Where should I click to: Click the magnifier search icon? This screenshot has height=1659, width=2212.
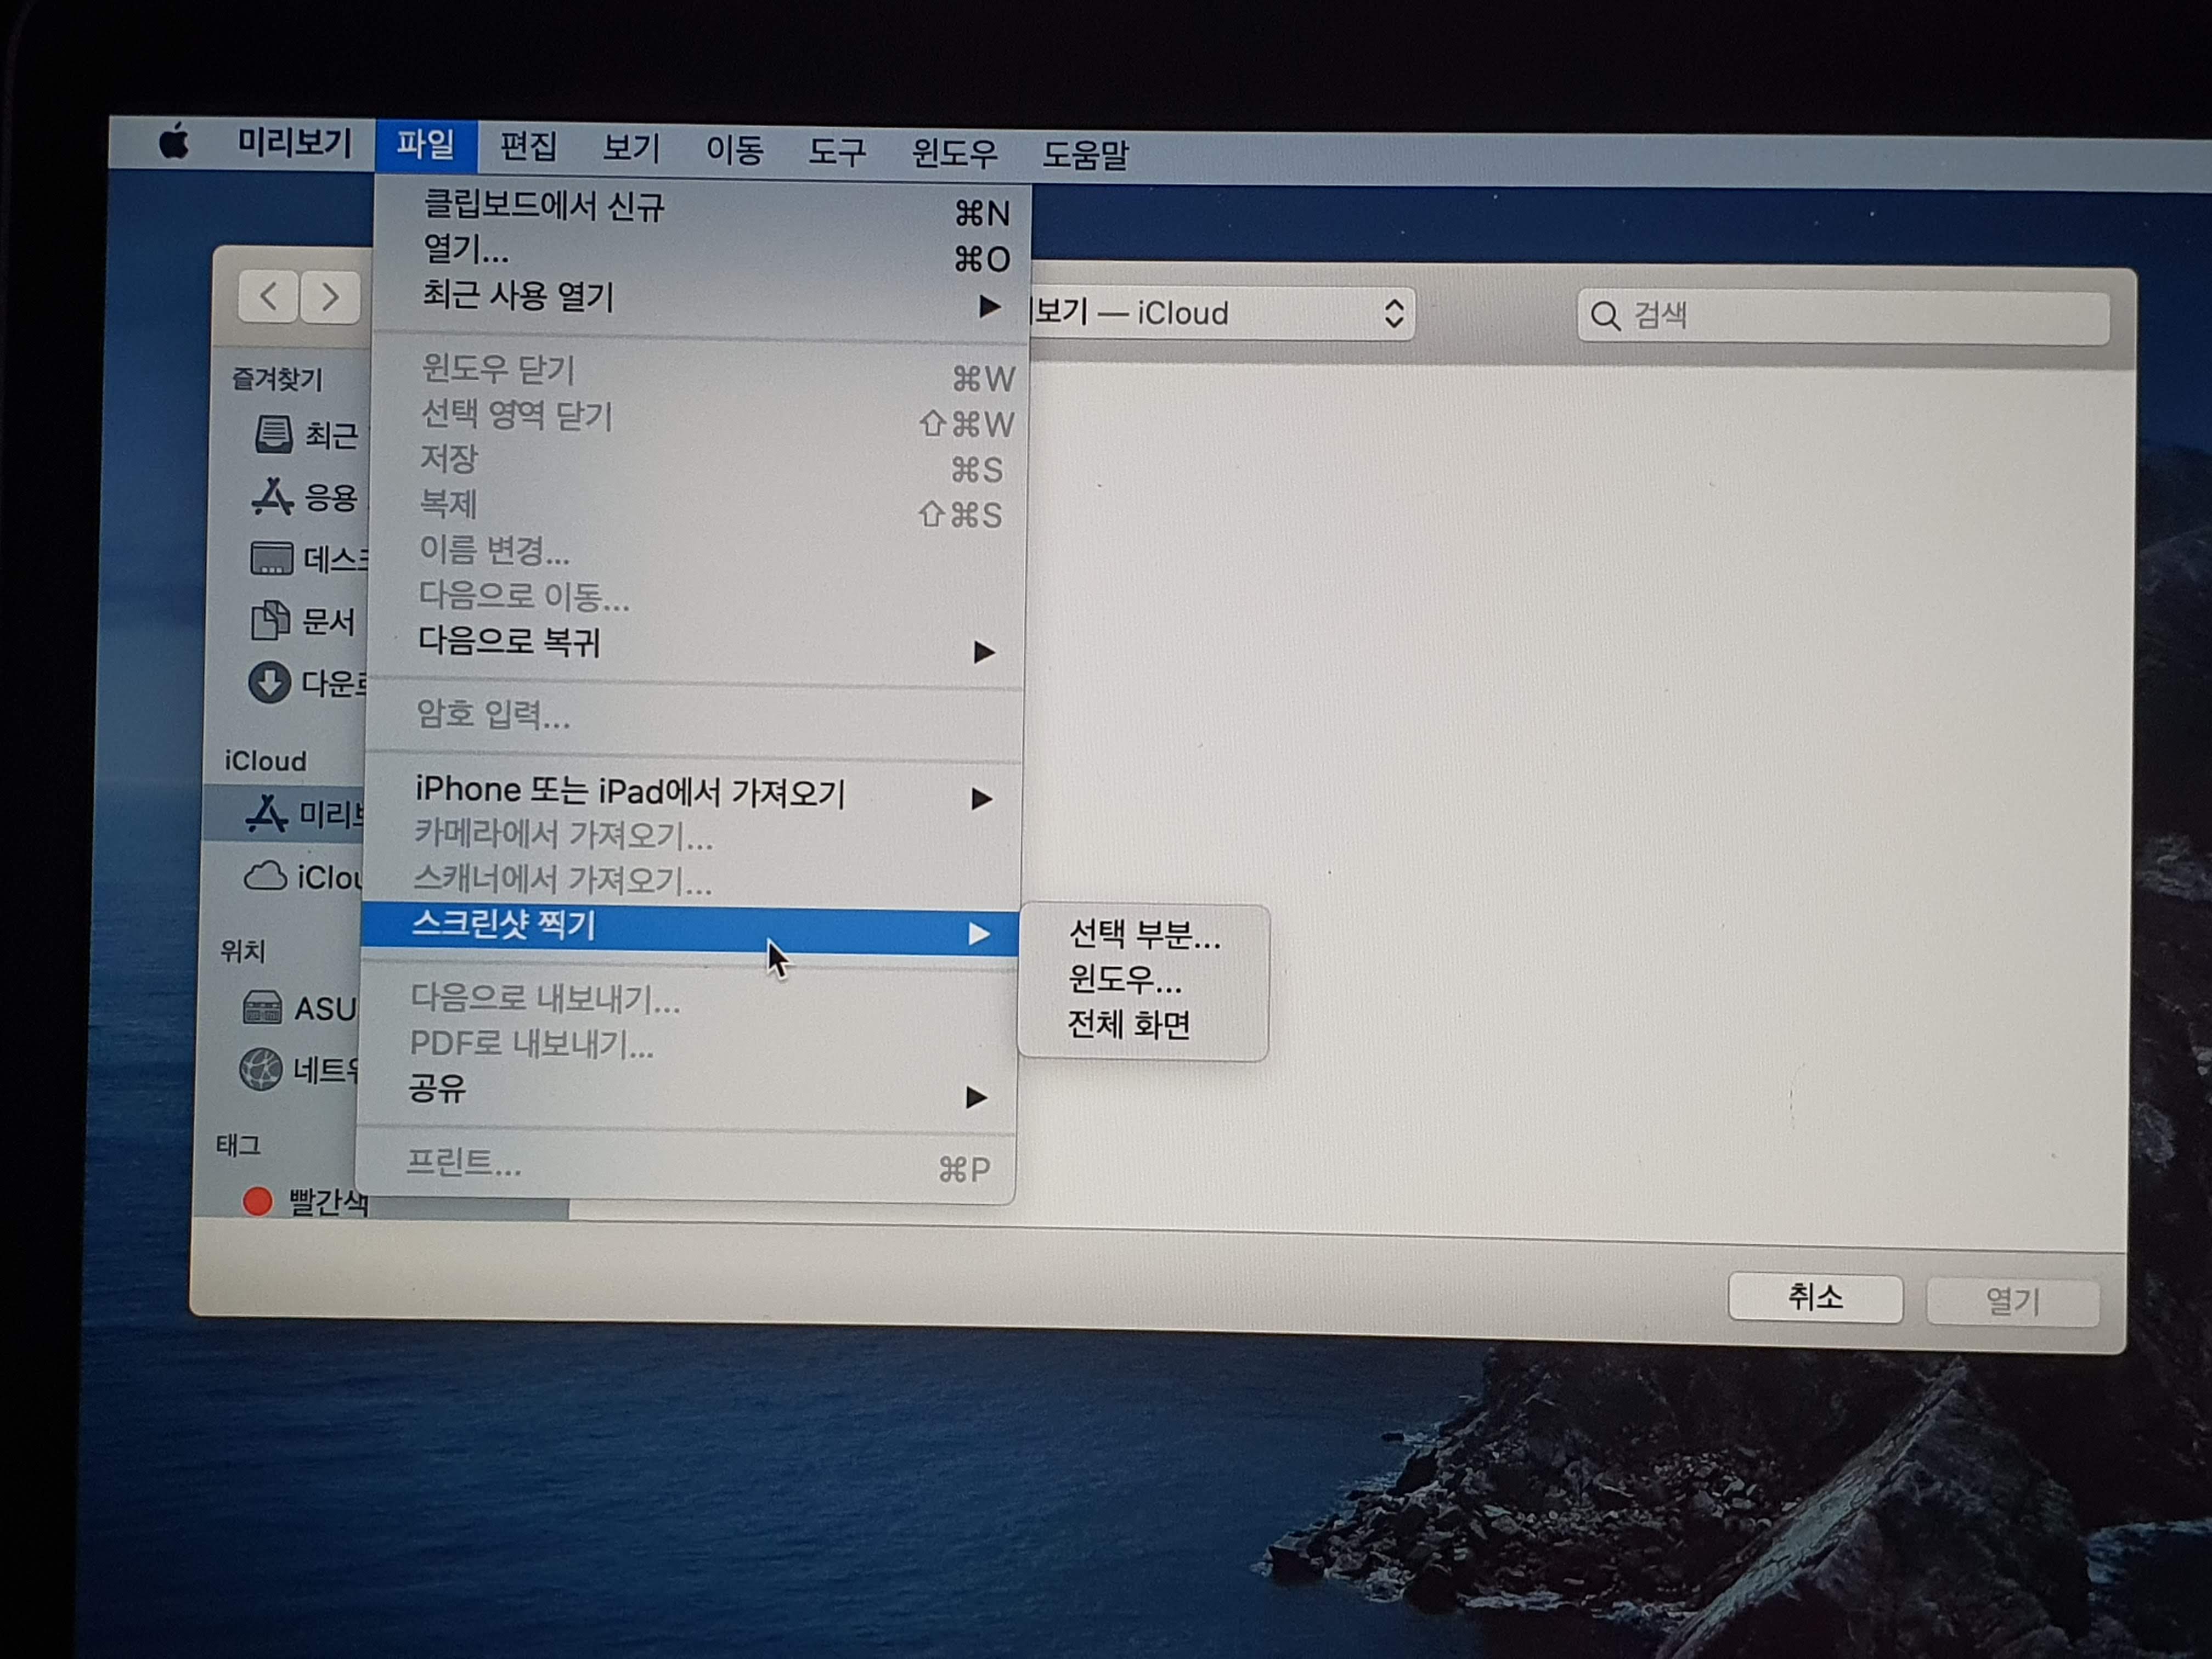tap(1605, 316)
